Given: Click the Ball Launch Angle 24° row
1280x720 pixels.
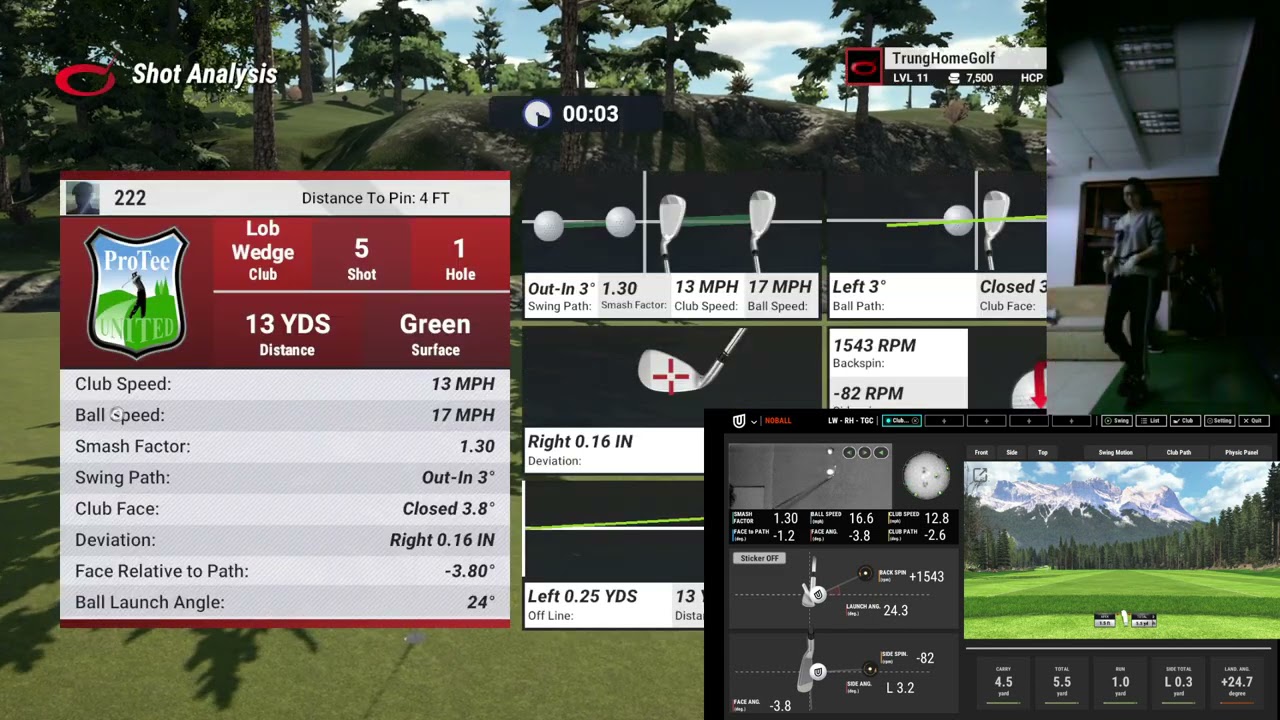Looking at the screenshot, I should (x=285, y=603).
